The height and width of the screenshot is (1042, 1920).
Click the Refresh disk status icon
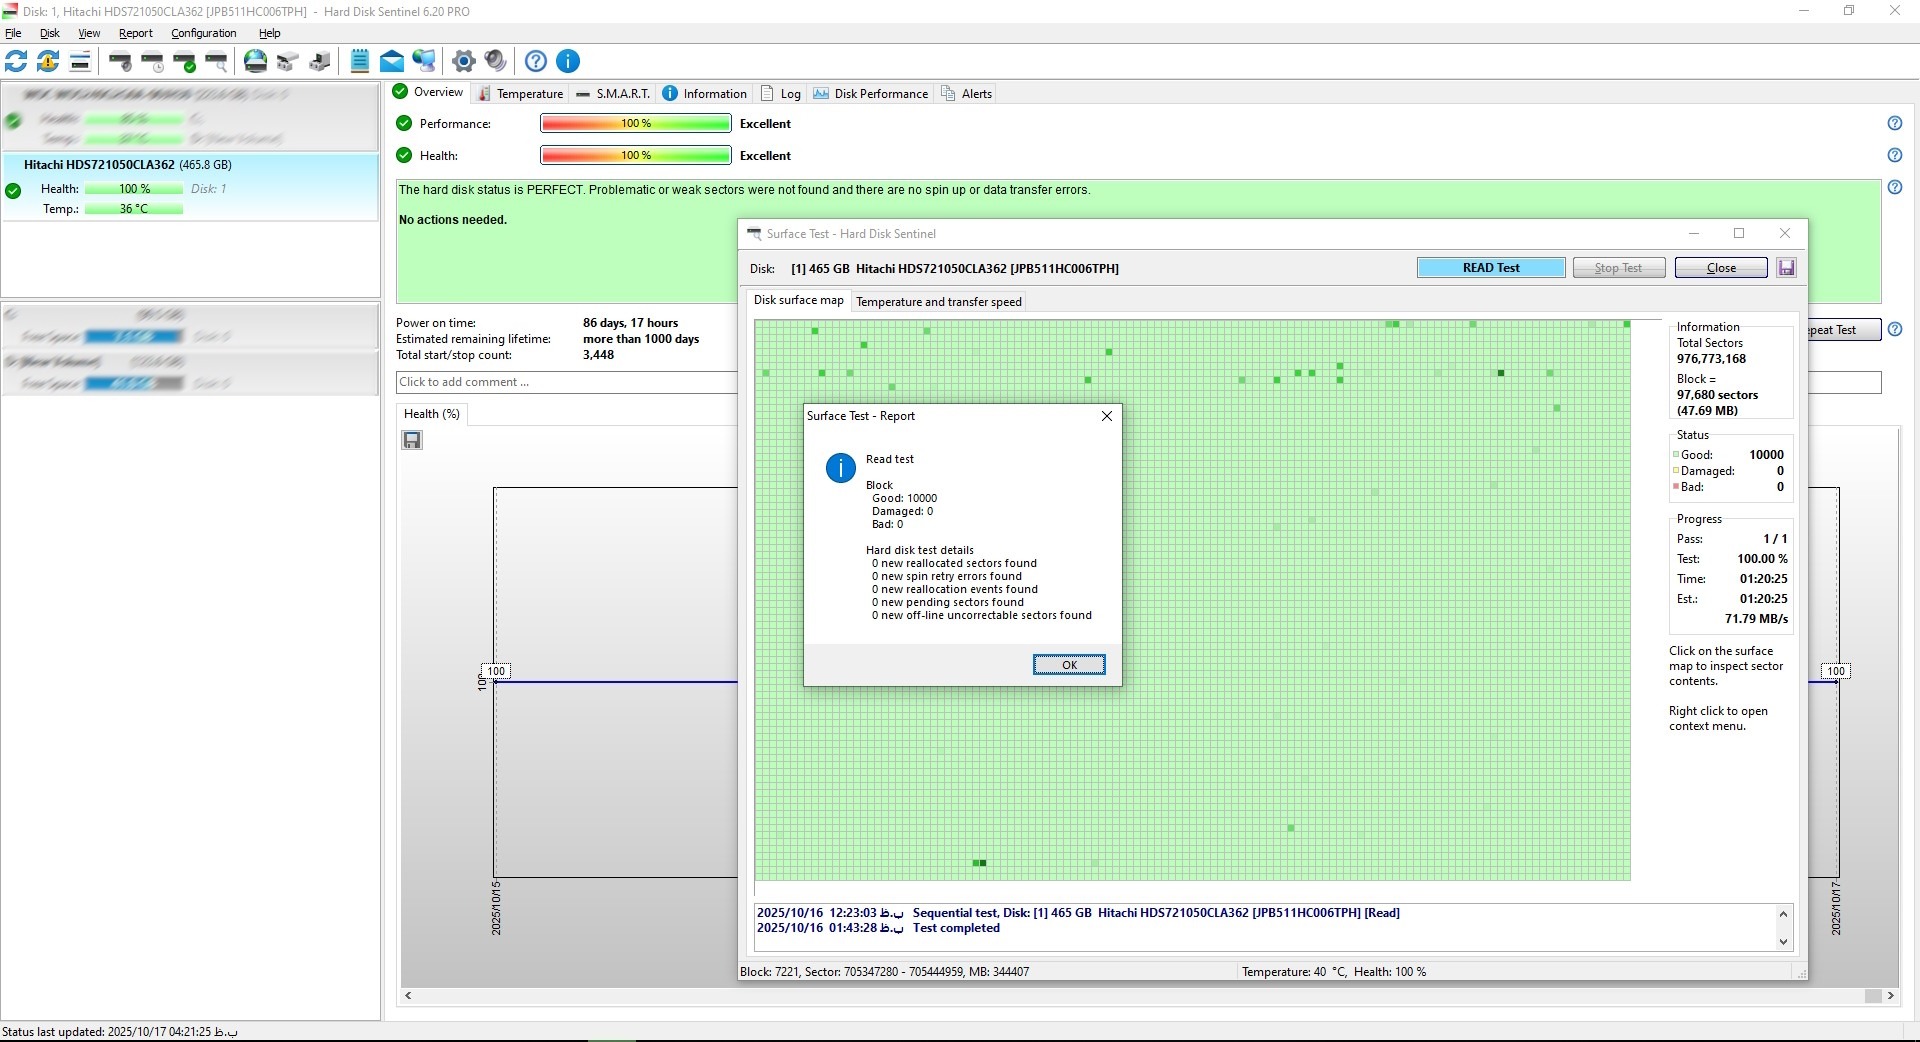16,61
